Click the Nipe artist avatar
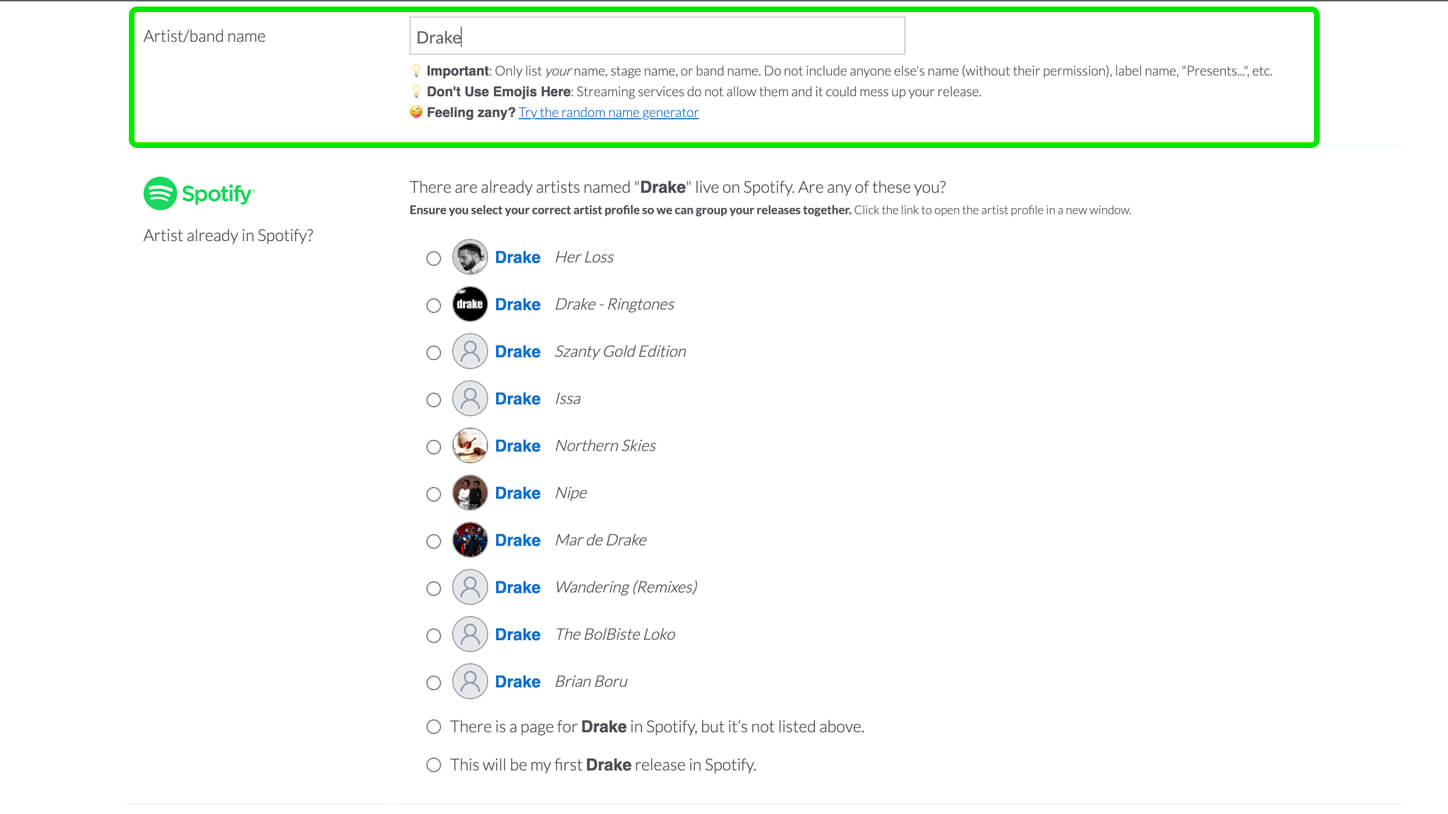The image size is (1448, 814). pyautogui.click(x=470, y=492)
